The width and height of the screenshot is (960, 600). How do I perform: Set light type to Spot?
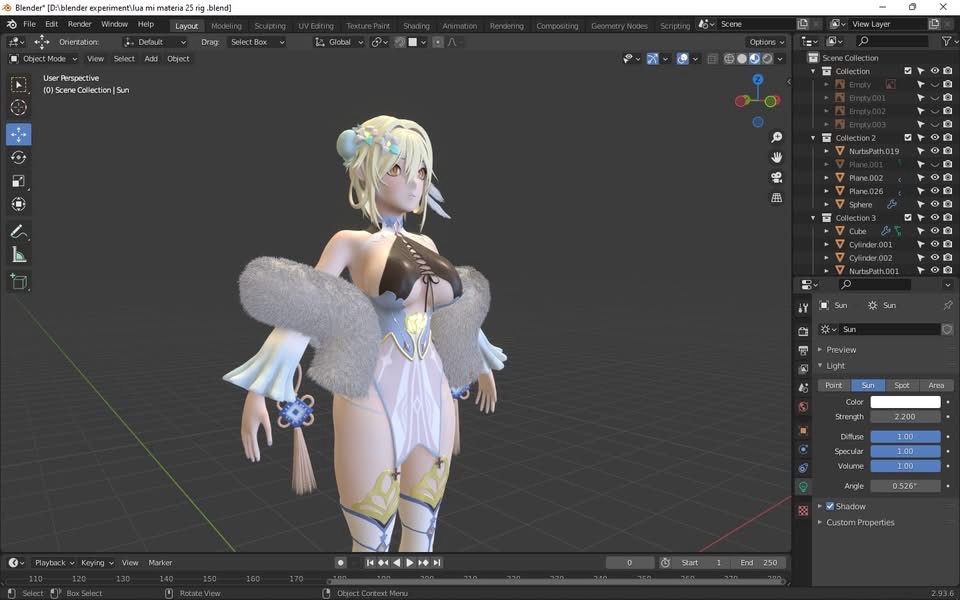[x=902, y=385]
